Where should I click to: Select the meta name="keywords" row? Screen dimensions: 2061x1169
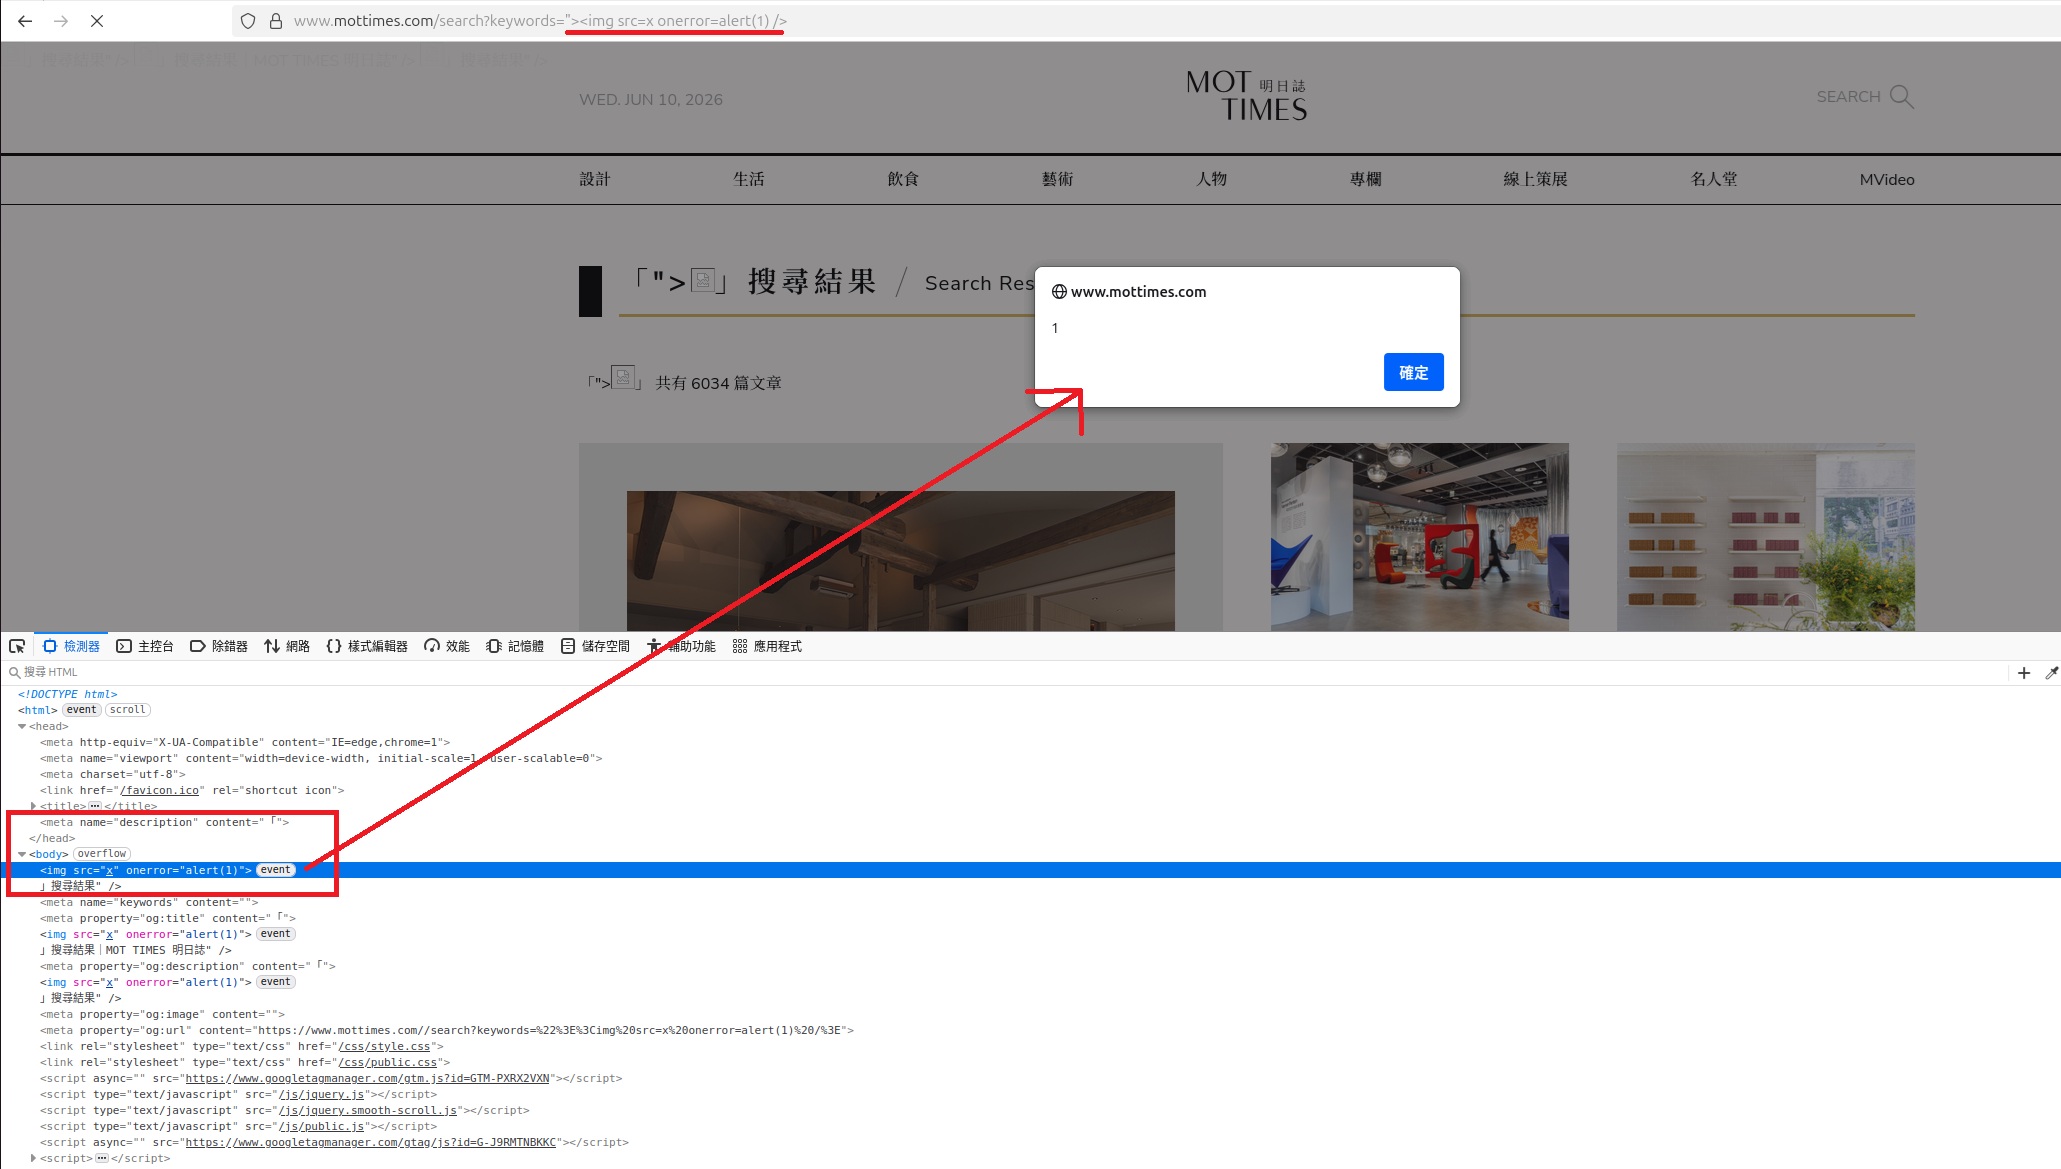[x=1030, y=902]
